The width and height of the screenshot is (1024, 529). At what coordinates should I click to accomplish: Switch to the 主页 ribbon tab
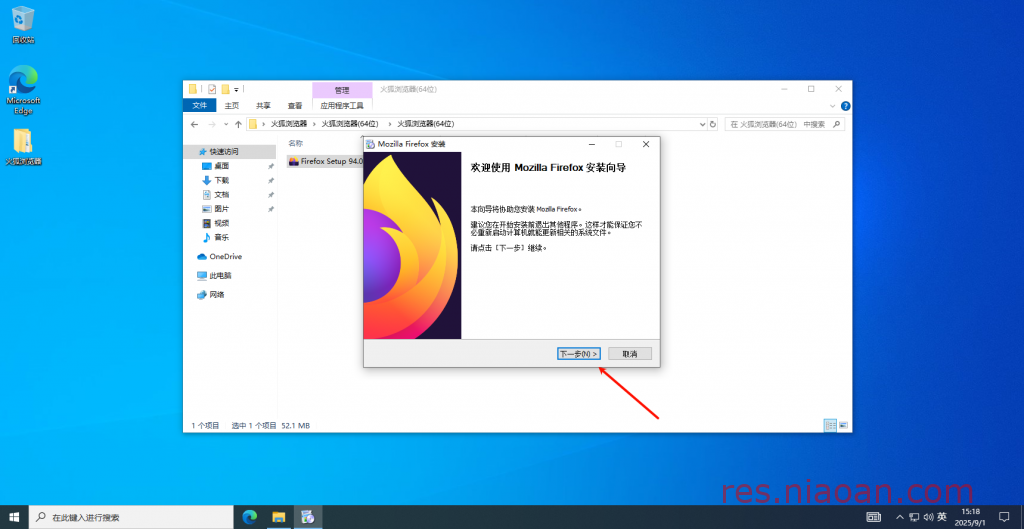(232, 105)
